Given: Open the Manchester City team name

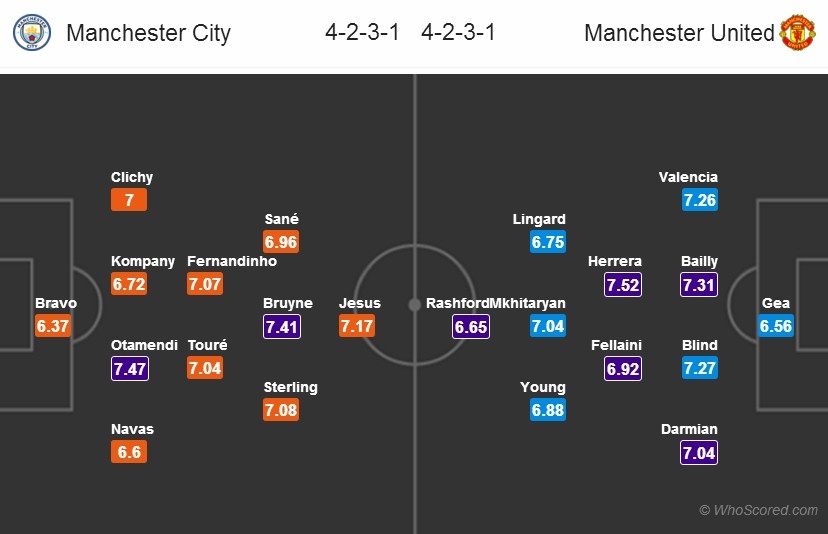Looking at the screenshot, I should 148,33.
